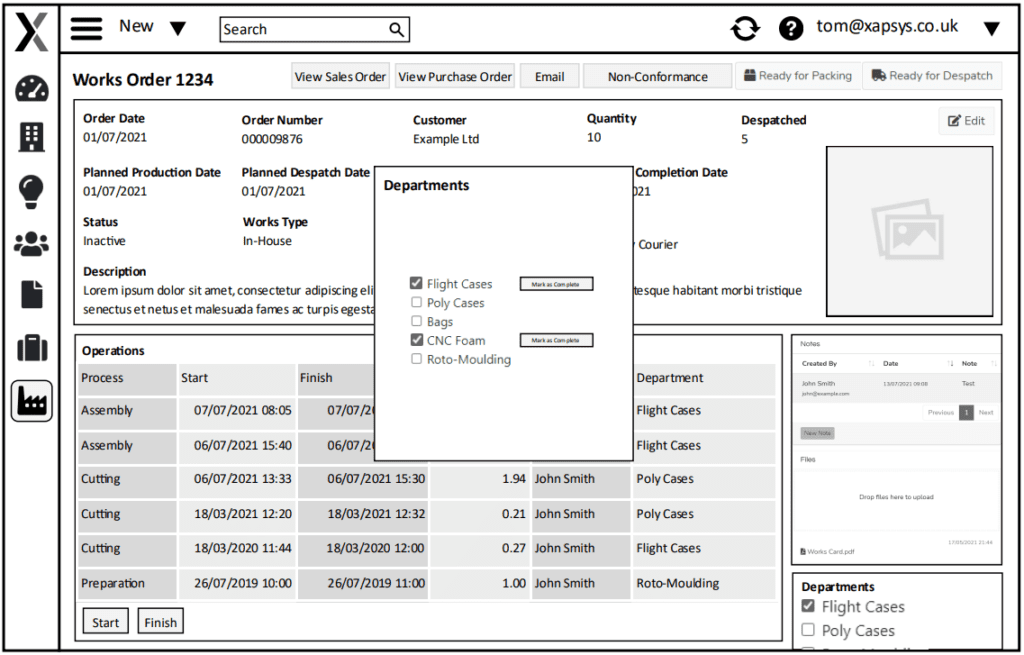The width and height of the screenshot is (1024, 655).
Task: Click View Purchase Order button
Action: pos(455,76)
